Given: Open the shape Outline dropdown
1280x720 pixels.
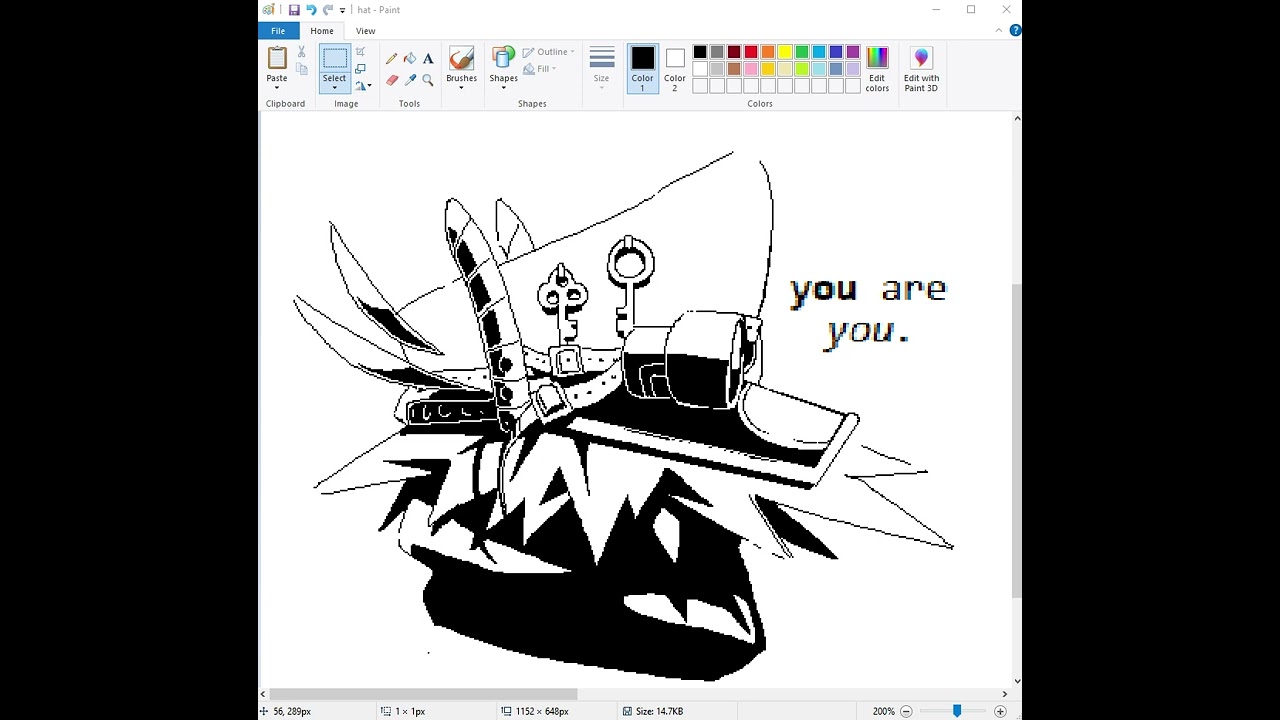Looking at the screenshot, I should (547, 52).
